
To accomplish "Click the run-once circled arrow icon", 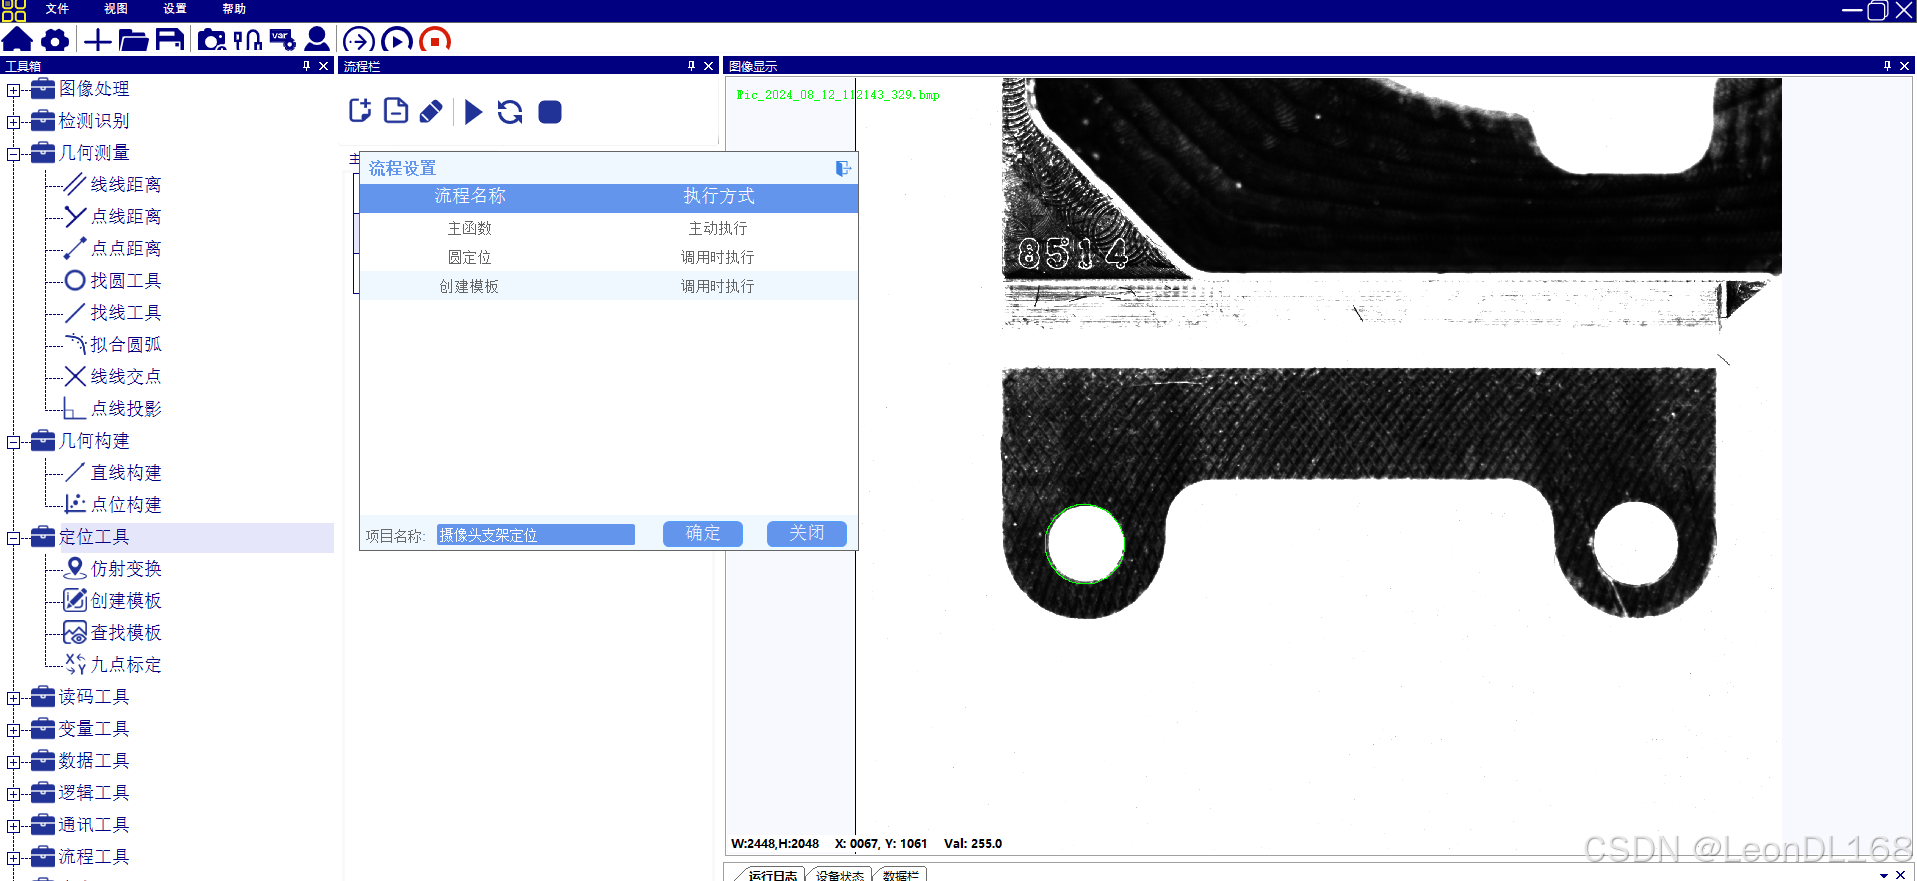I will (x=359, y=40).
